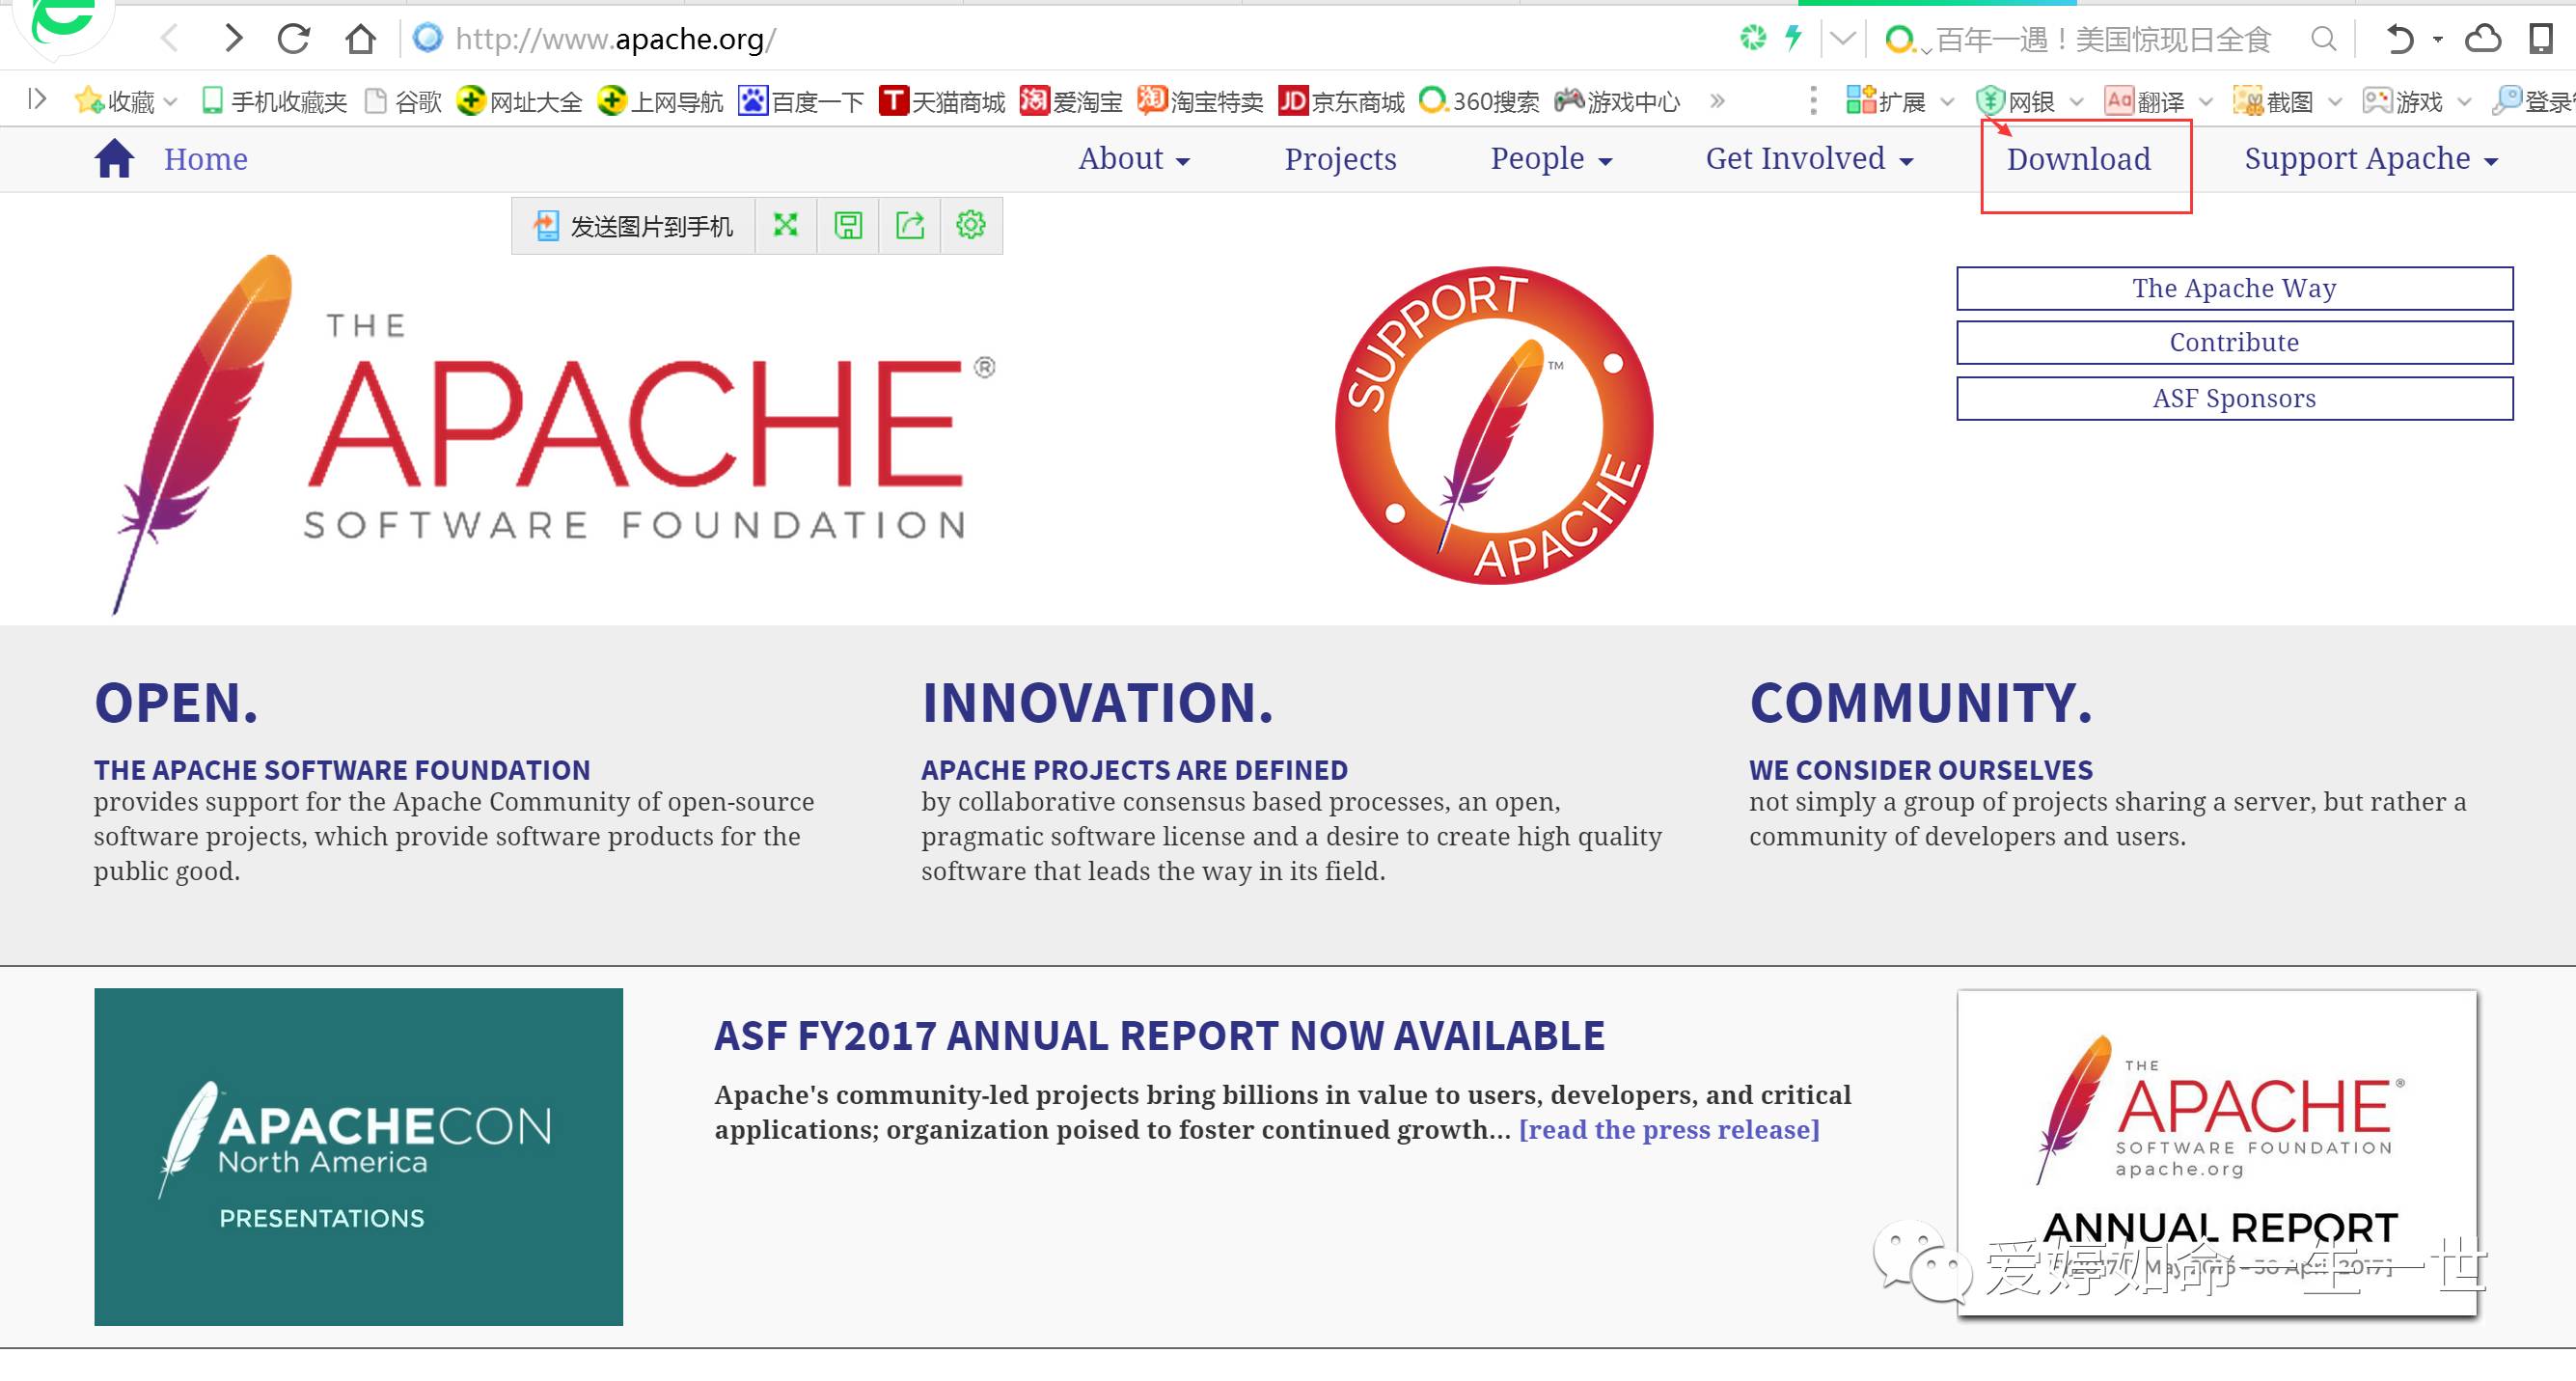Viewport: 2576px width, 1381px height.
Task: Click the cloud sync icon
Action: click(2482, 39)
